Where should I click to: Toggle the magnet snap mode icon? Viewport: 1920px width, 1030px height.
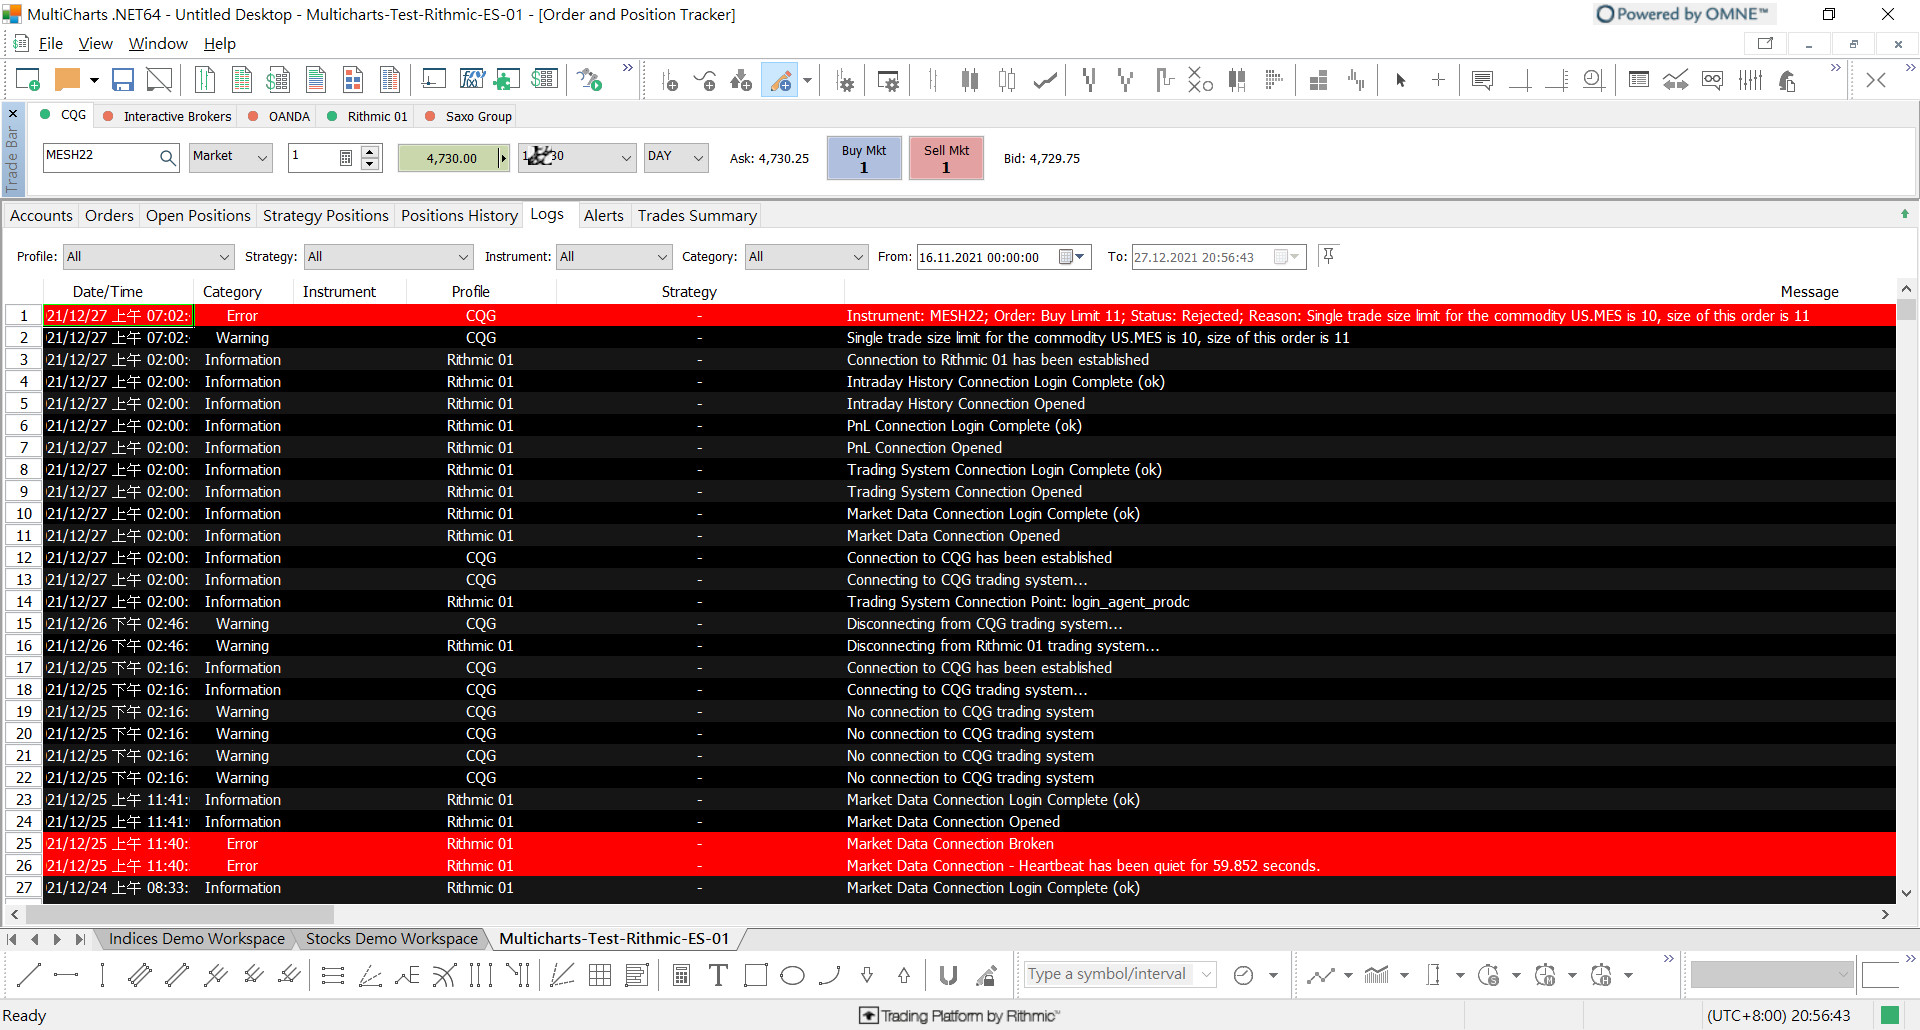949,975
